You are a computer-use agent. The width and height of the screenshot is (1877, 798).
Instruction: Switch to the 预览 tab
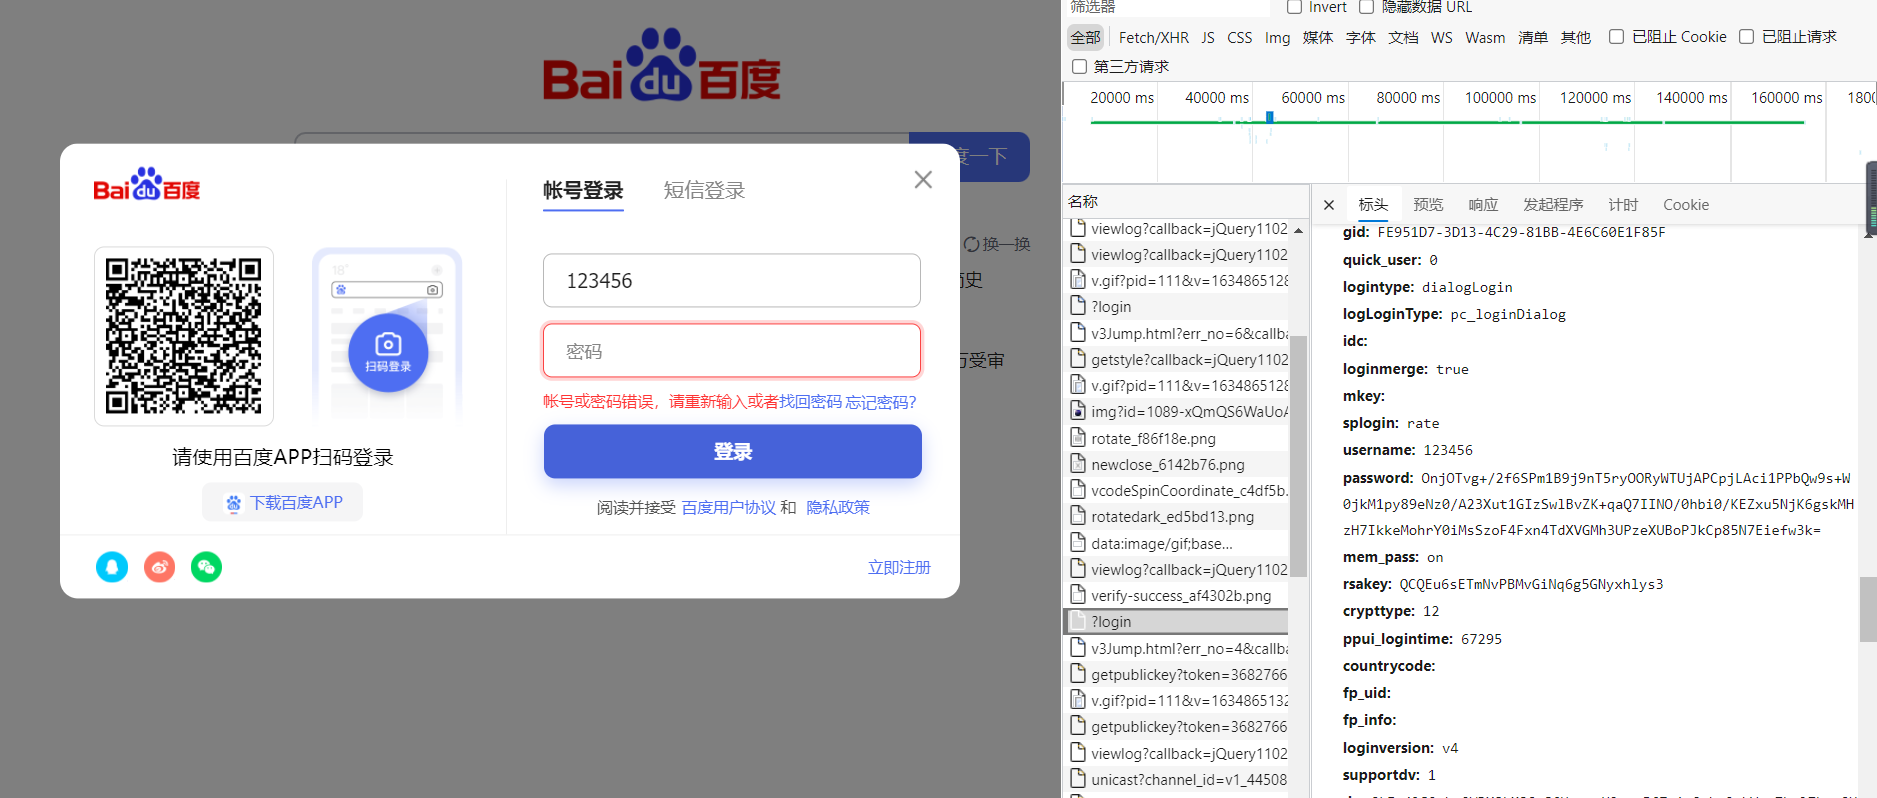(1428, 205)
